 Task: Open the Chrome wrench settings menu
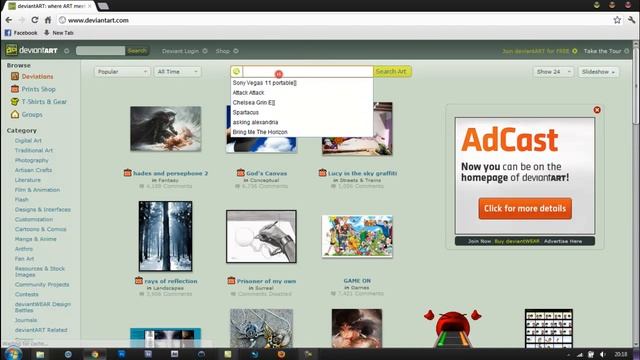(632, 20)
